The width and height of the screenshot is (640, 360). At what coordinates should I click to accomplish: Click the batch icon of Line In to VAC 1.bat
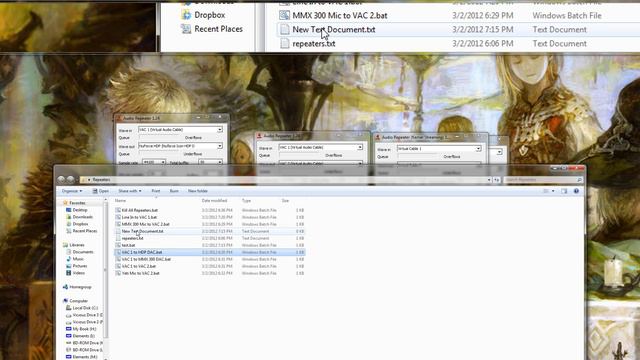coord(118,217)
